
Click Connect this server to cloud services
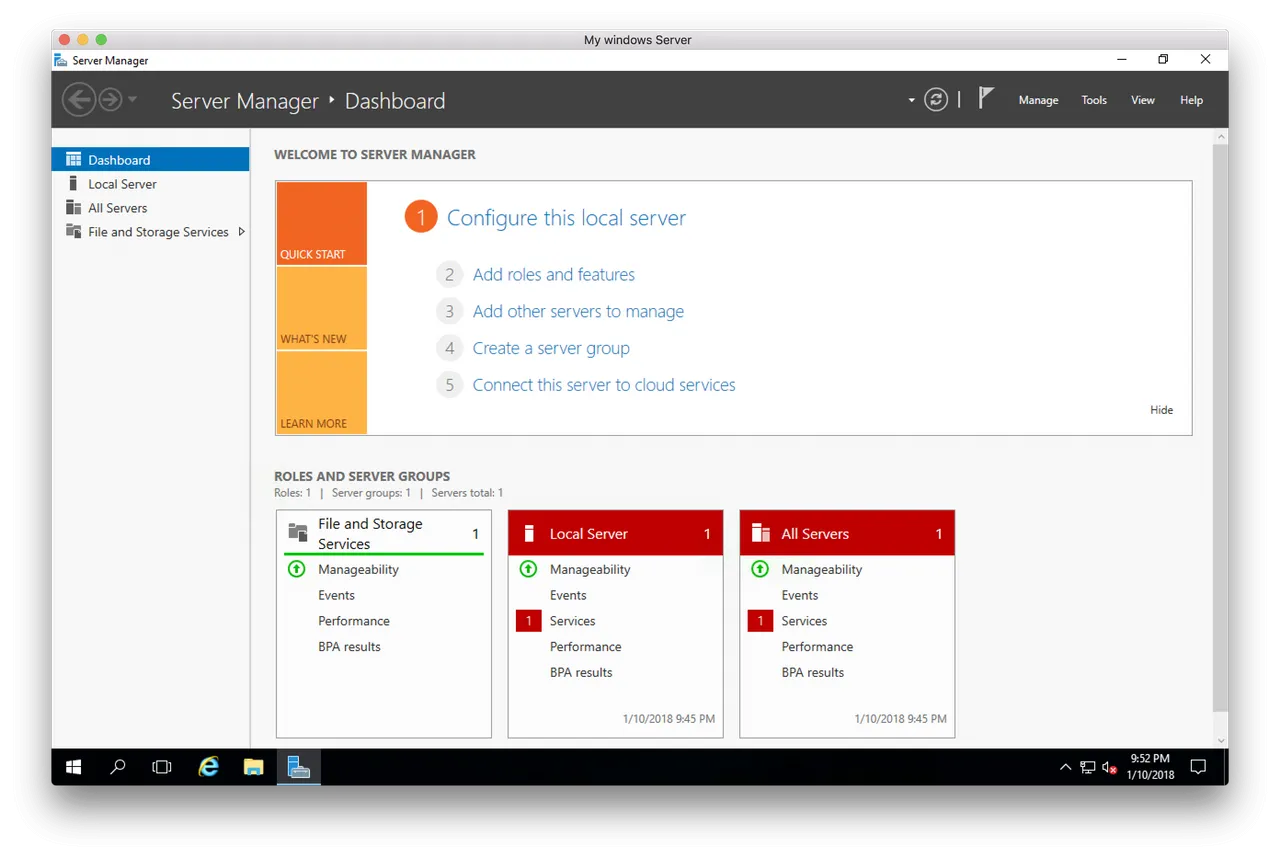[x=604, y=385]
